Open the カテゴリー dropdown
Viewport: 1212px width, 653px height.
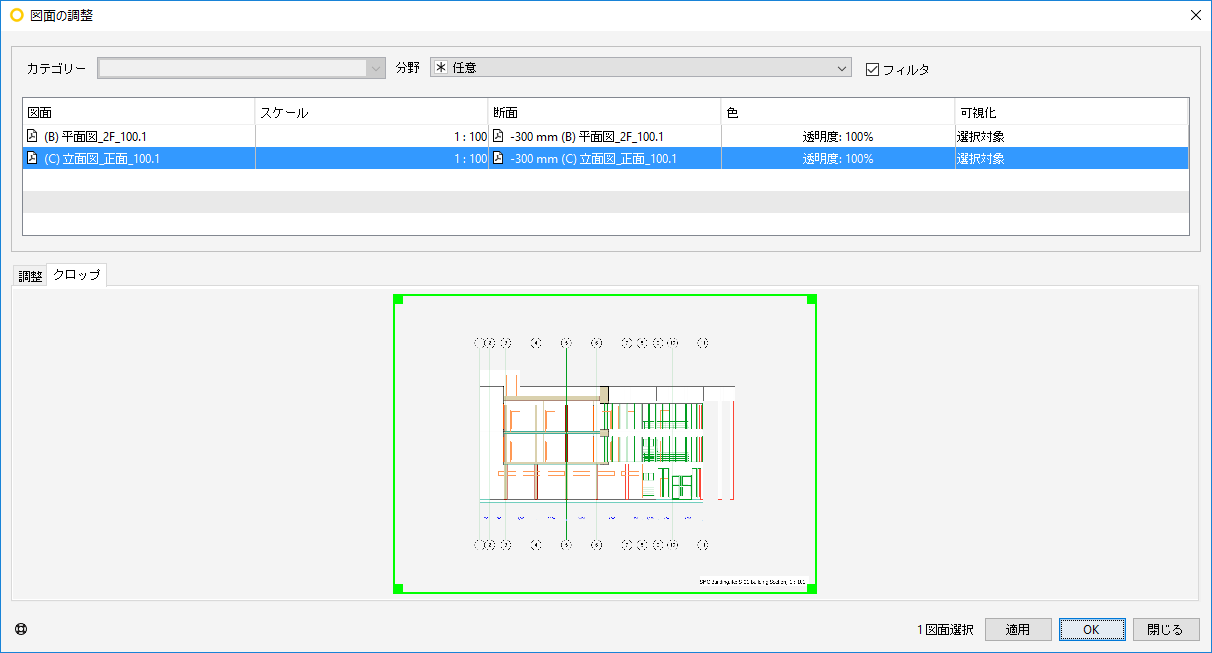click(x=241, y=68)
